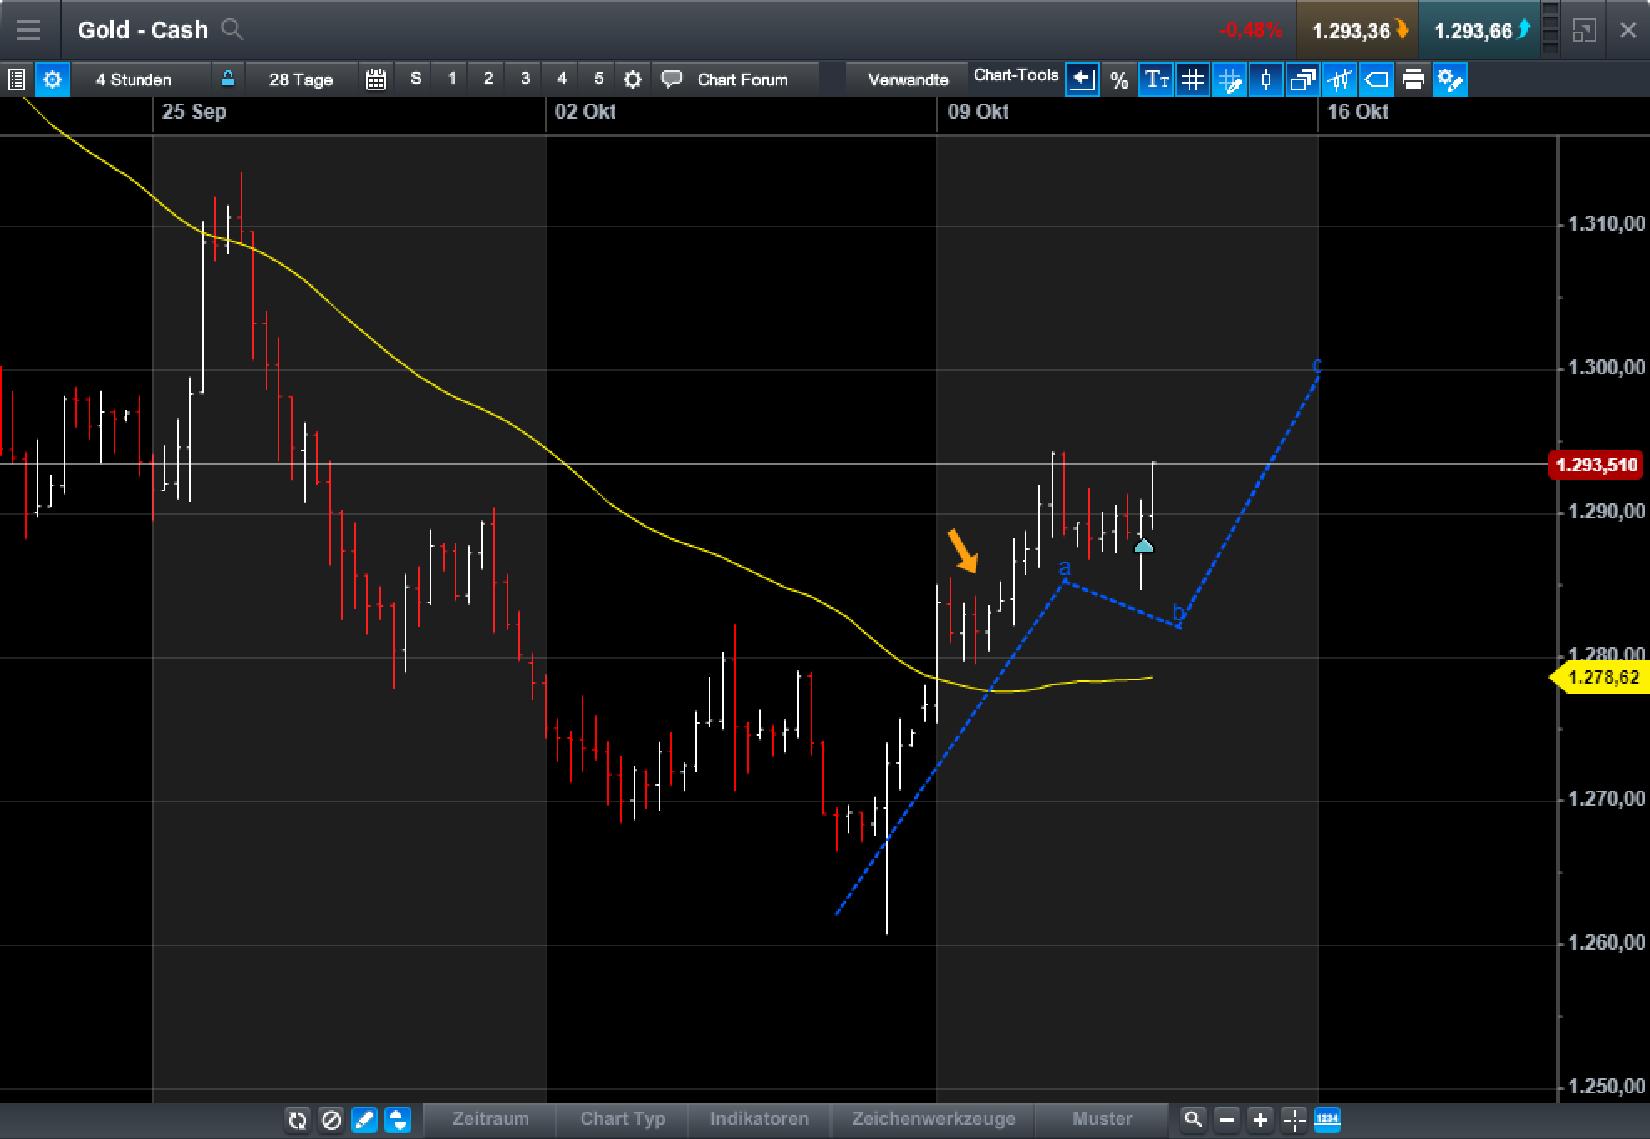
Task: Click the refresh chart icon bottom left
Action: (297, 1121)
